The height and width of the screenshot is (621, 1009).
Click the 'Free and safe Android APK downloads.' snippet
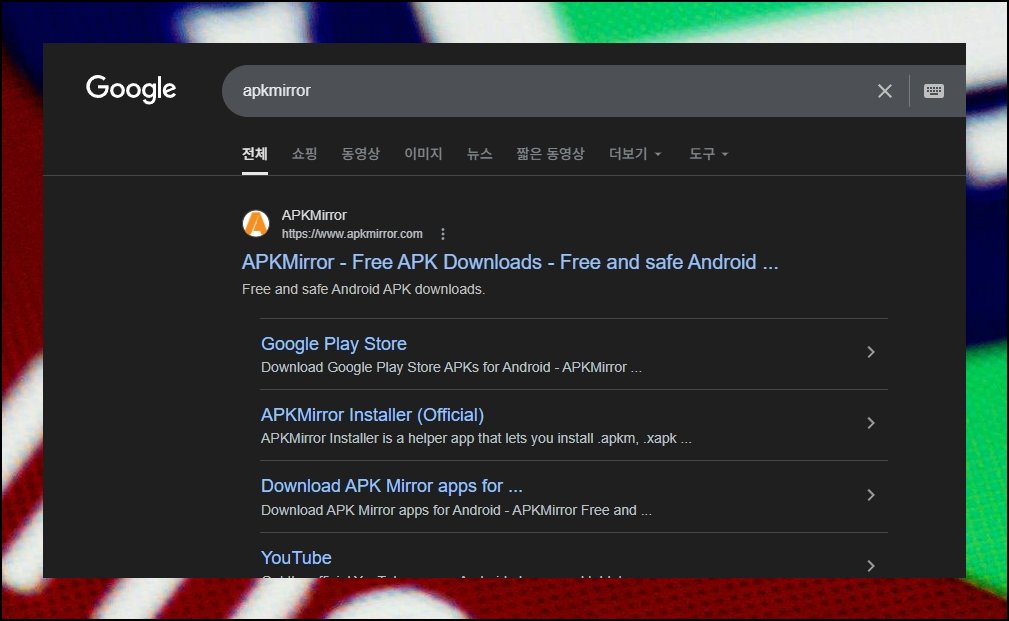364,290
